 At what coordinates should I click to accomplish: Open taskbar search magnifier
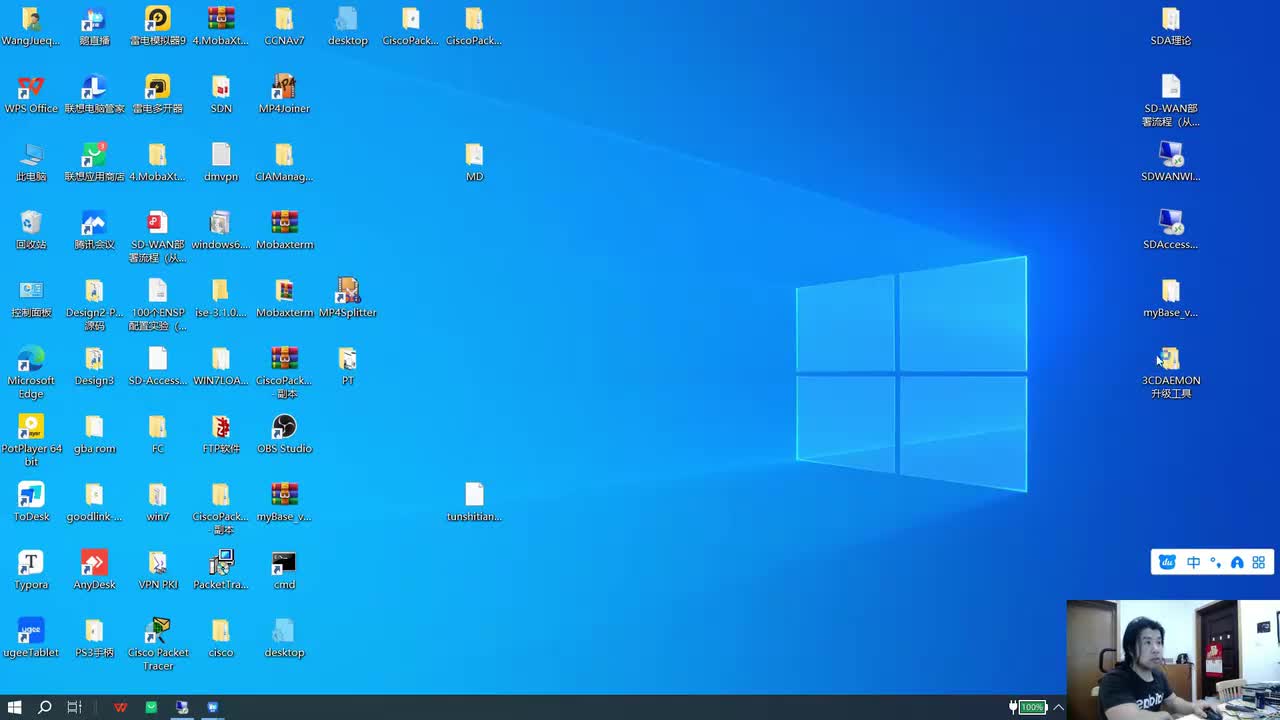[44, 707]
